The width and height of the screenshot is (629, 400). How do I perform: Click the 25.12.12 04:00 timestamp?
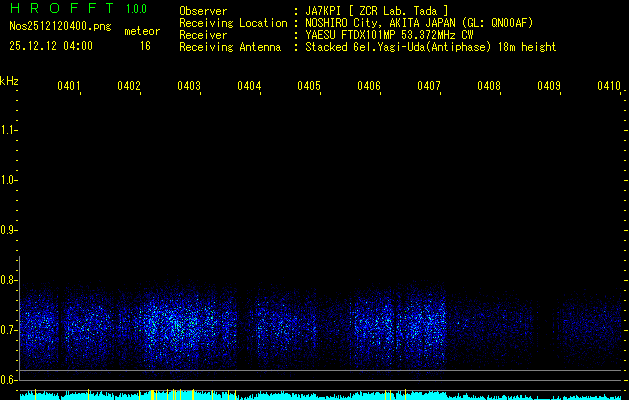pyautogui.click(x=50, y=46)
